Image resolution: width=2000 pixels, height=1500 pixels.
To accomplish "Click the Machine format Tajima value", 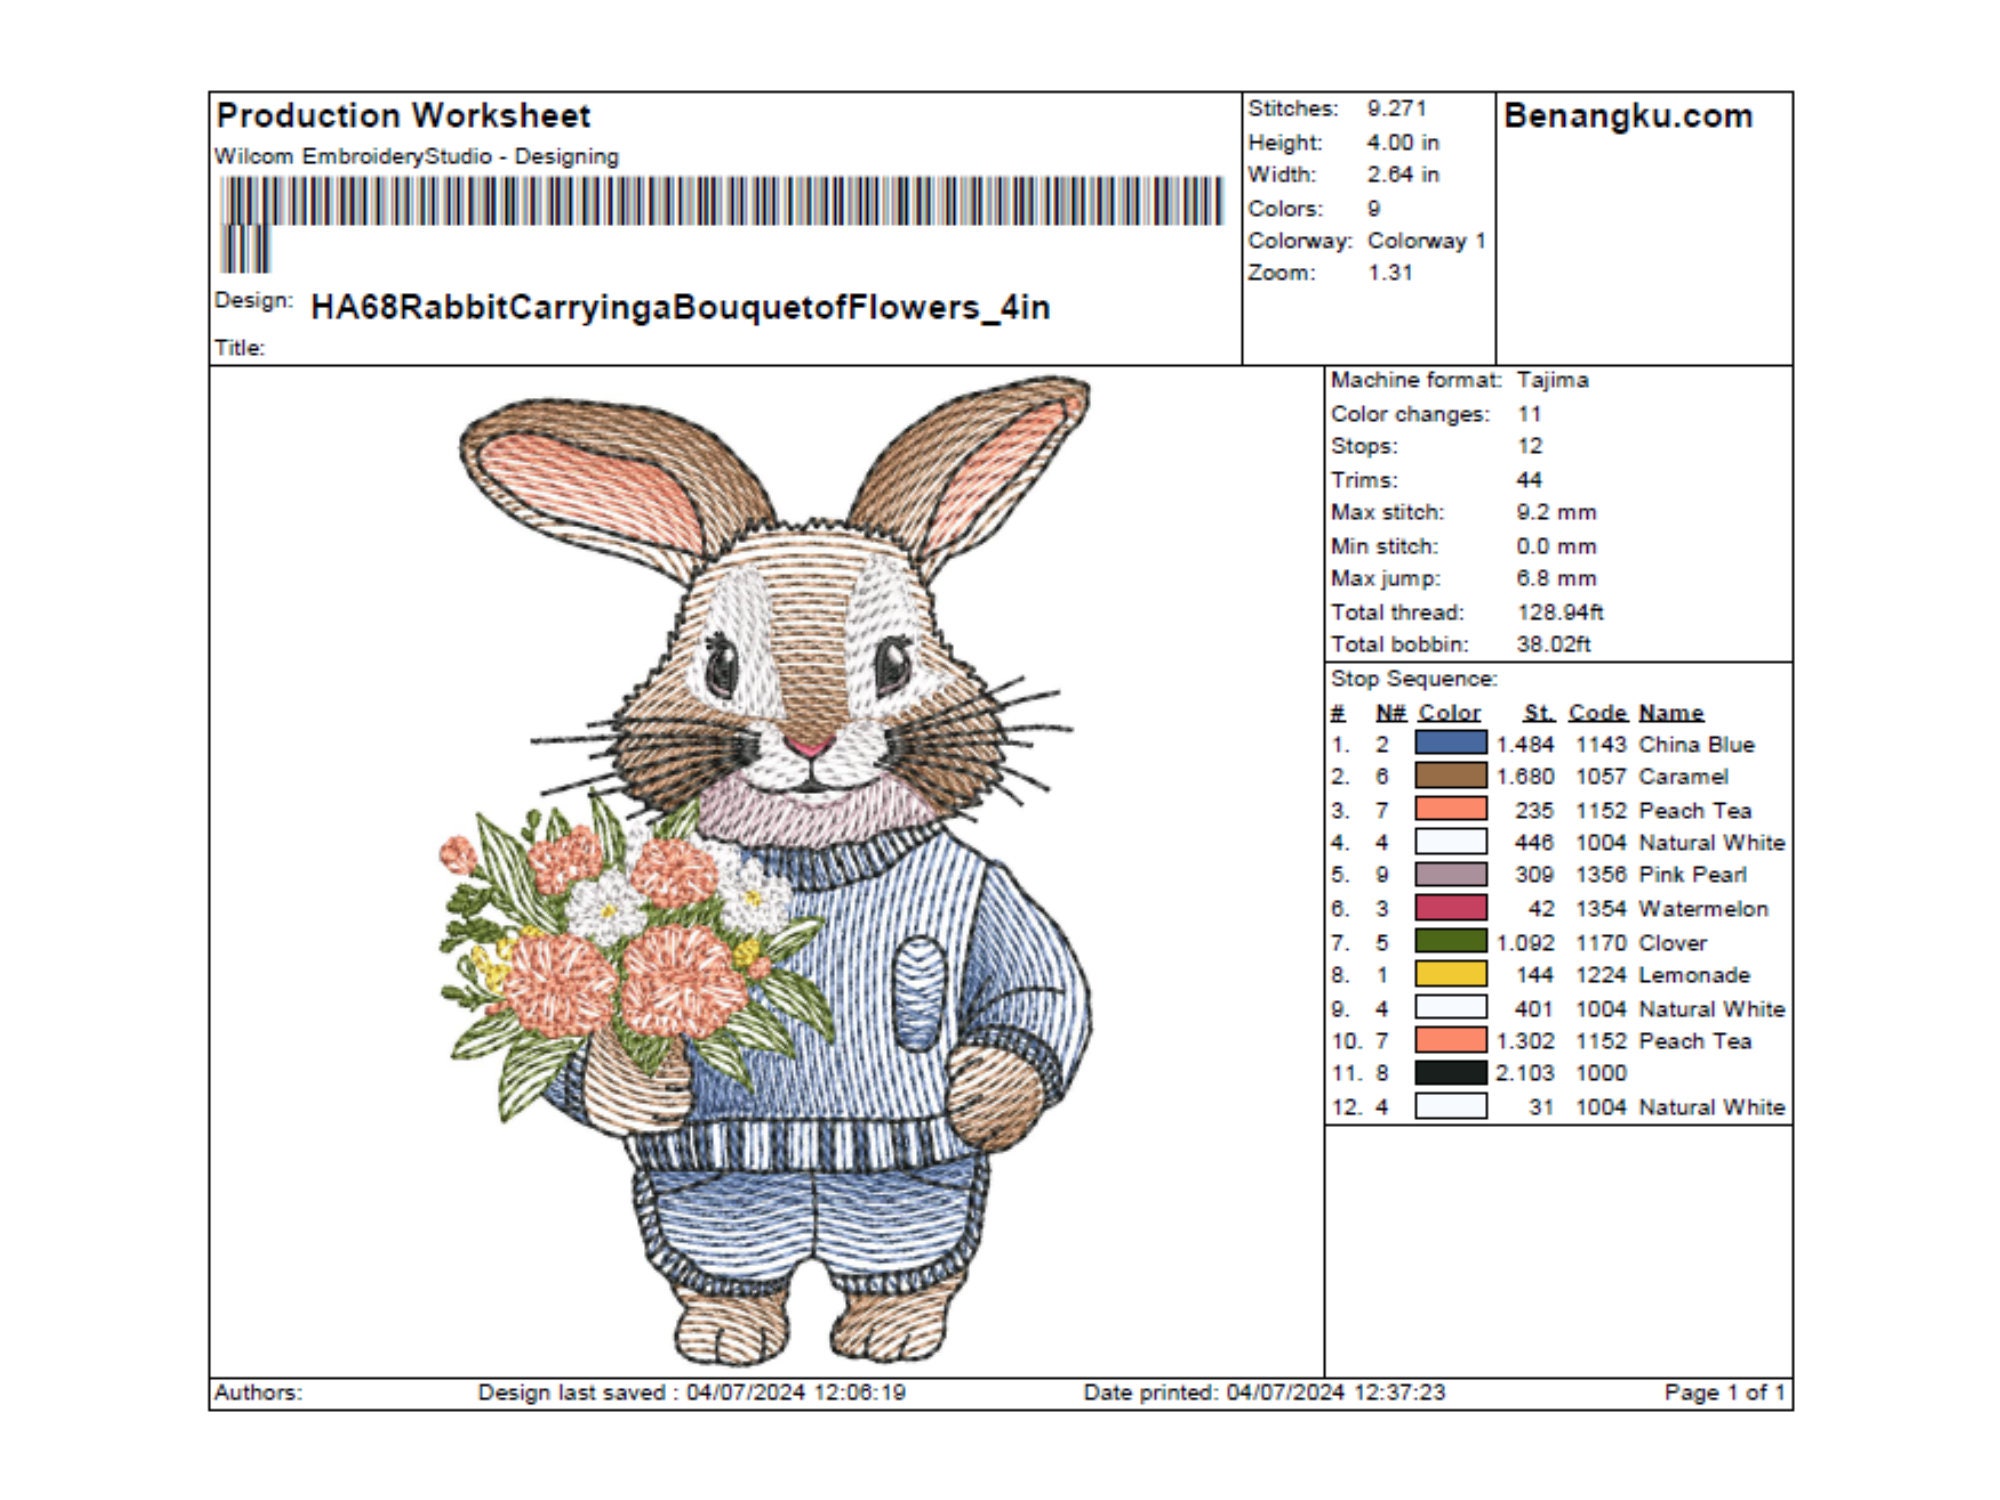I will coord(1552,380).
